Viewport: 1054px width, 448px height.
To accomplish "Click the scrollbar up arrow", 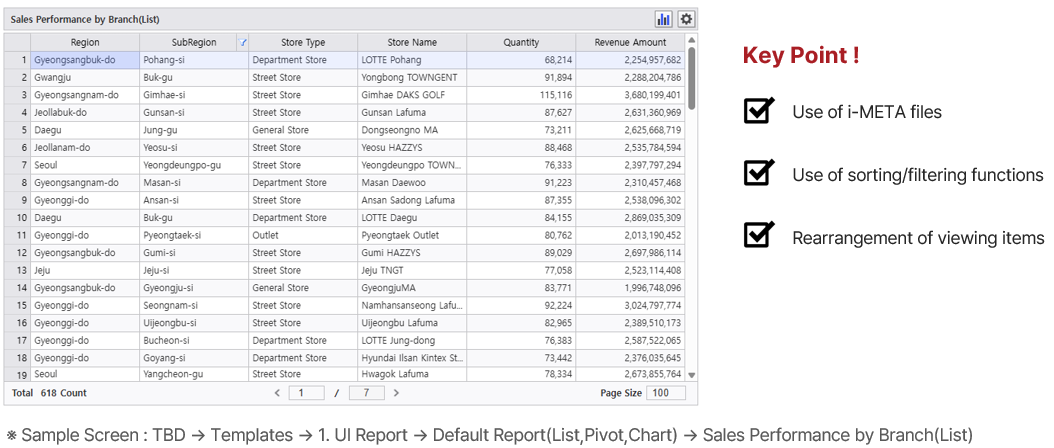I will click(x=691, y=42).
